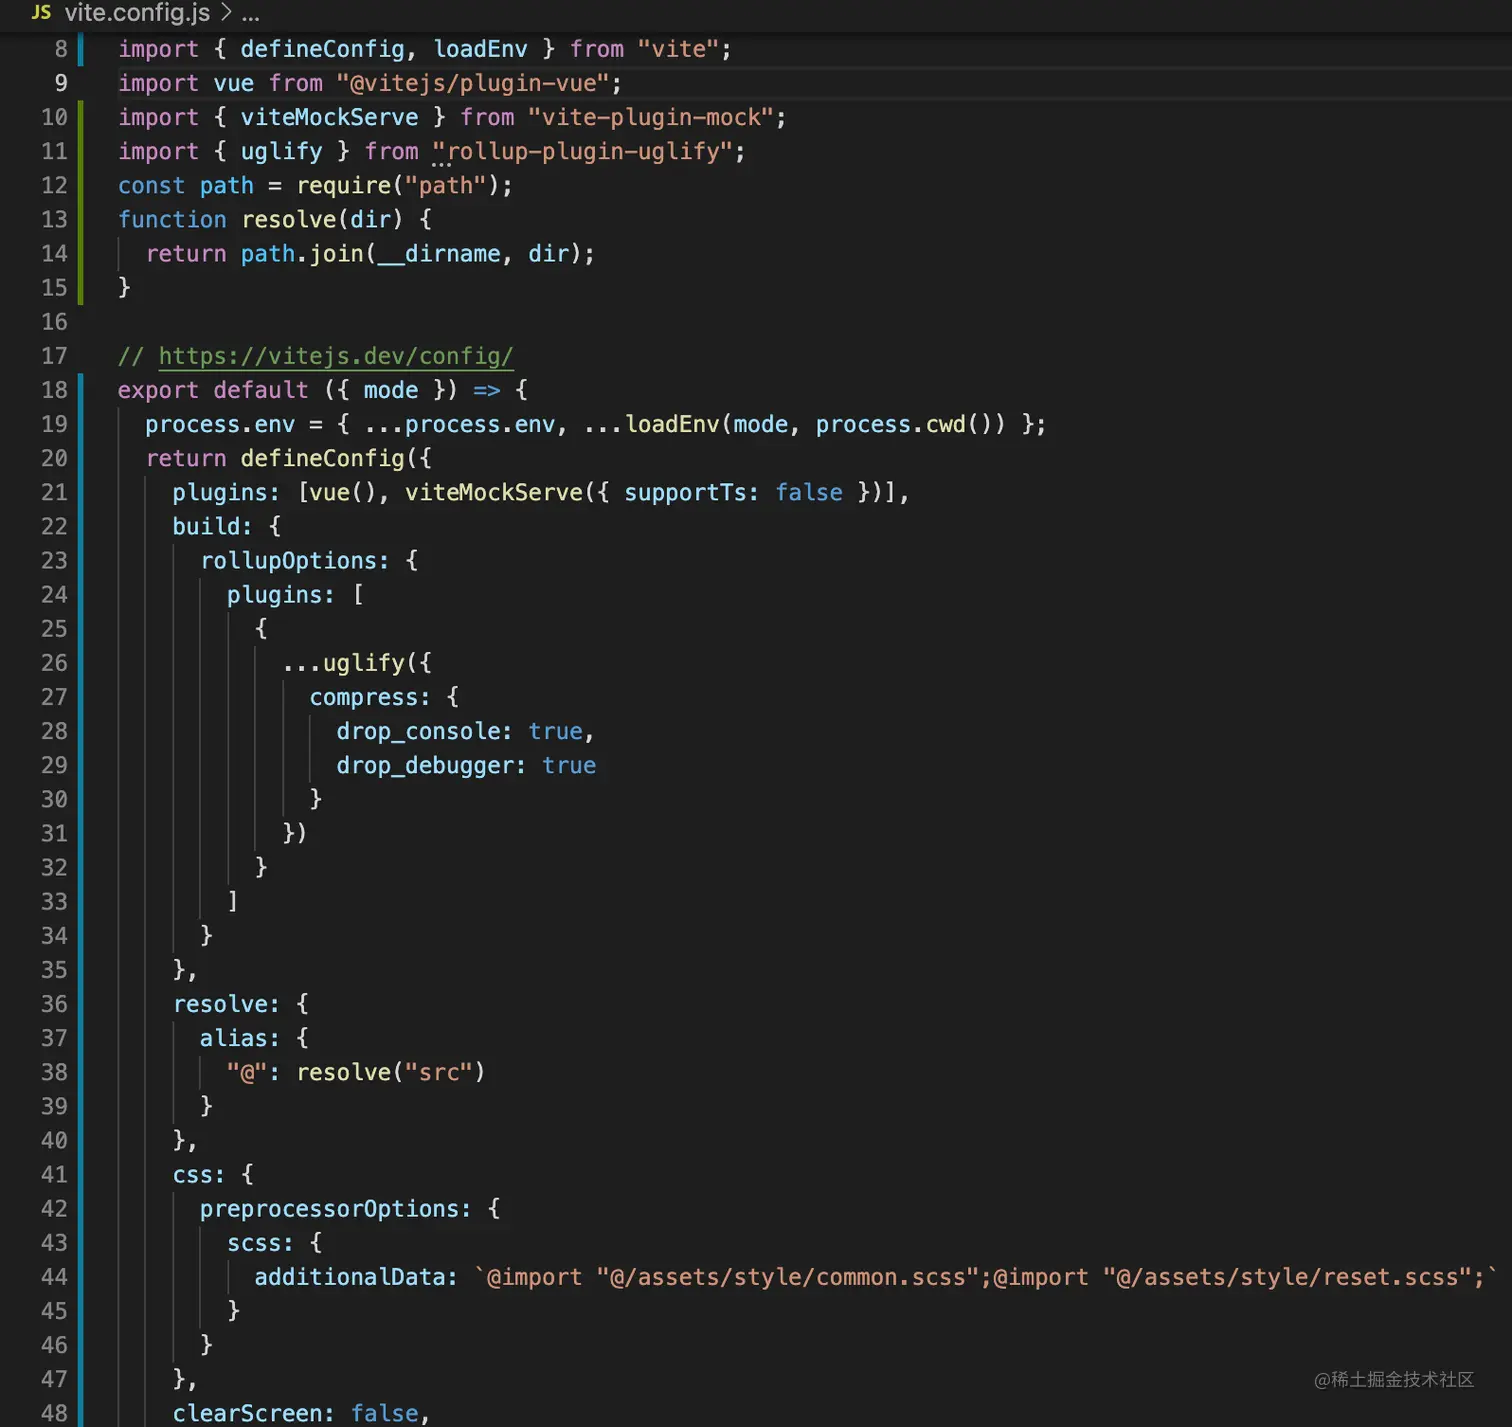
Task: Click the clearScreen key
Action: coord(247,1413)
